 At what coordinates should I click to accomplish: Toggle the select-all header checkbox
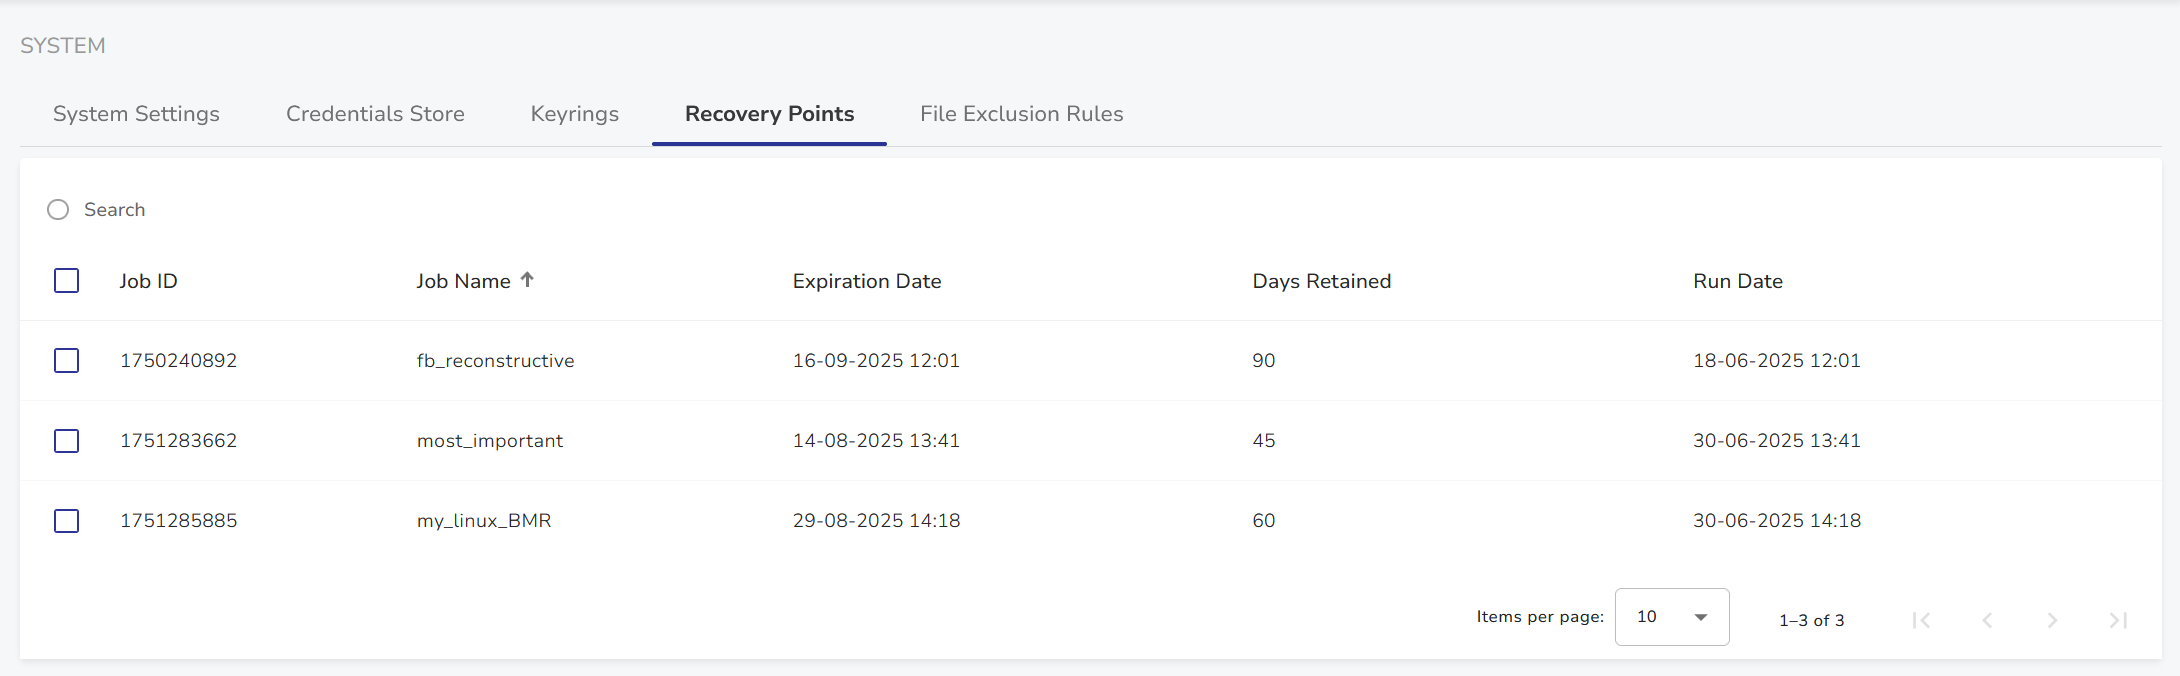[x=67, y=281]
